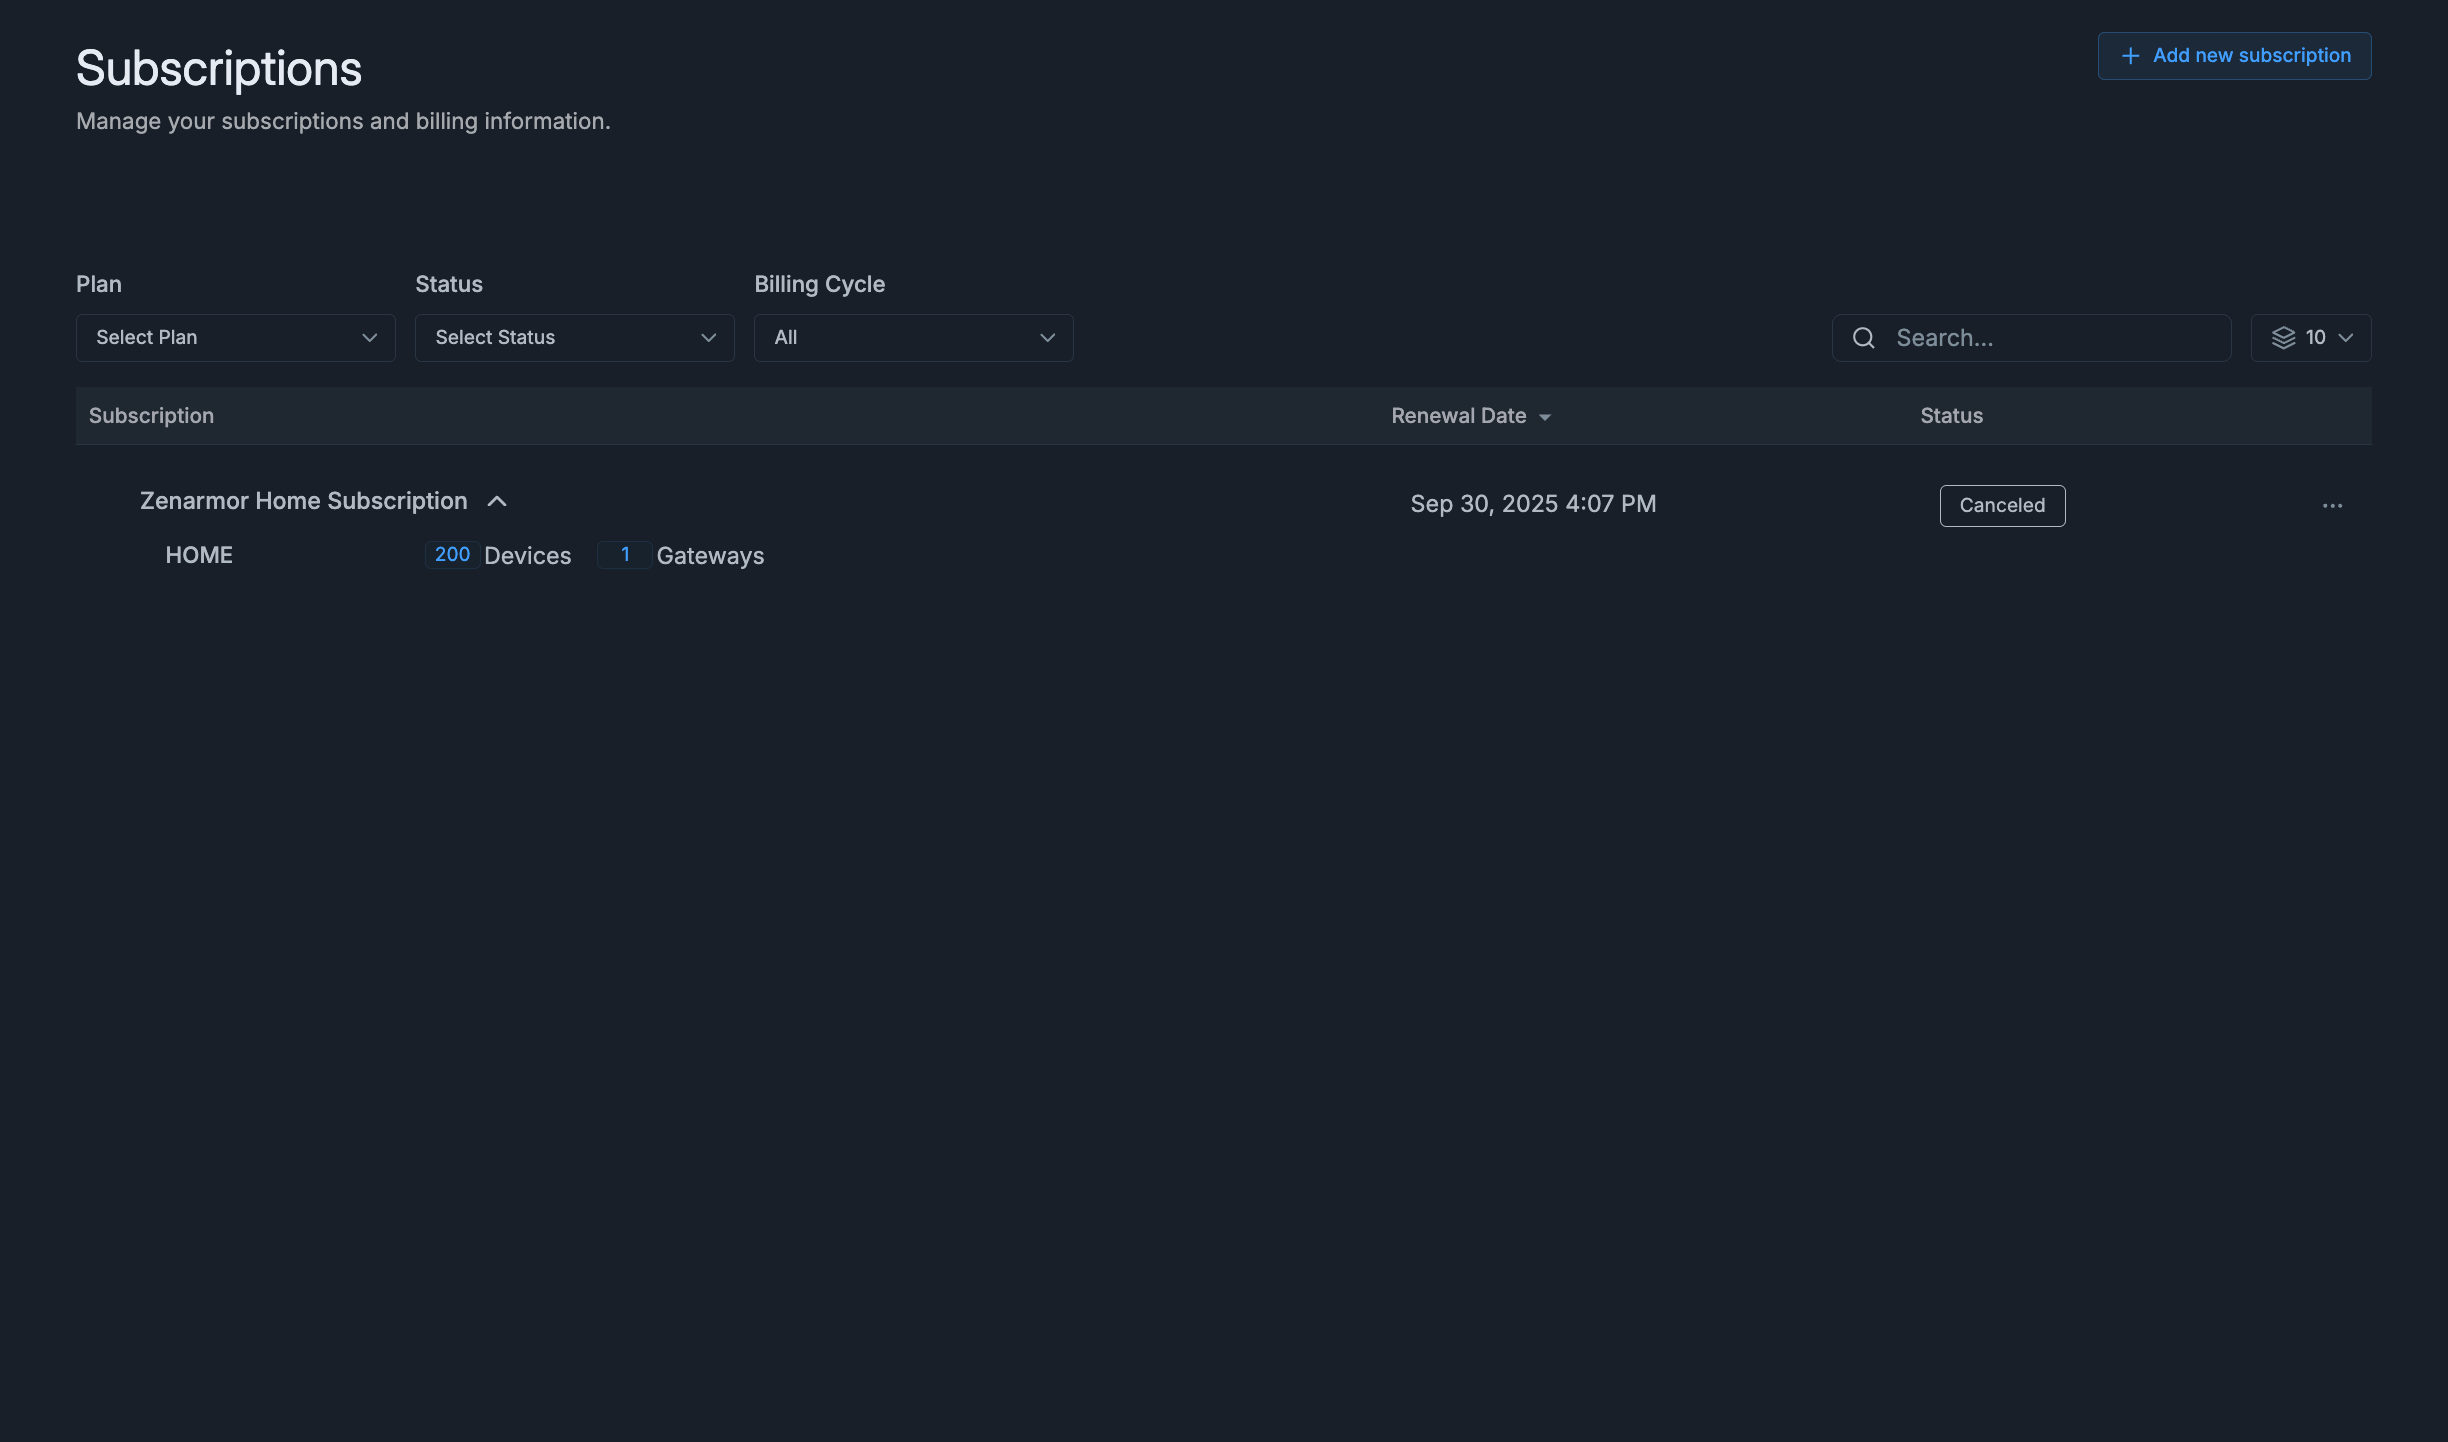Screen dimensions: 2448x1442
Task: Click the 1 Gateways count badge
Action: 624,555
